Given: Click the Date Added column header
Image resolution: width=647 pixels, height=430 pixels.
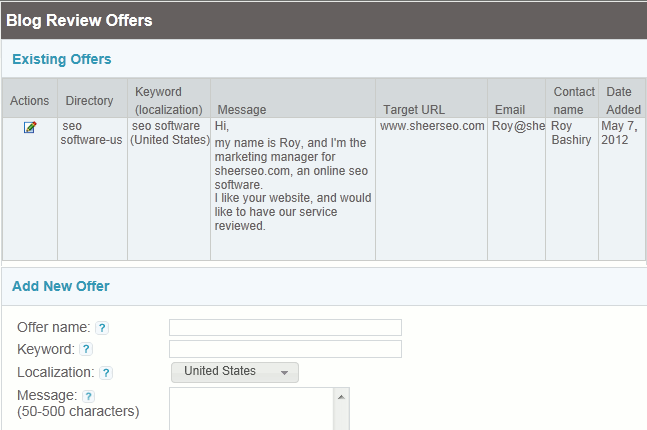Looking at the screenshot, I should coord(623,100).
